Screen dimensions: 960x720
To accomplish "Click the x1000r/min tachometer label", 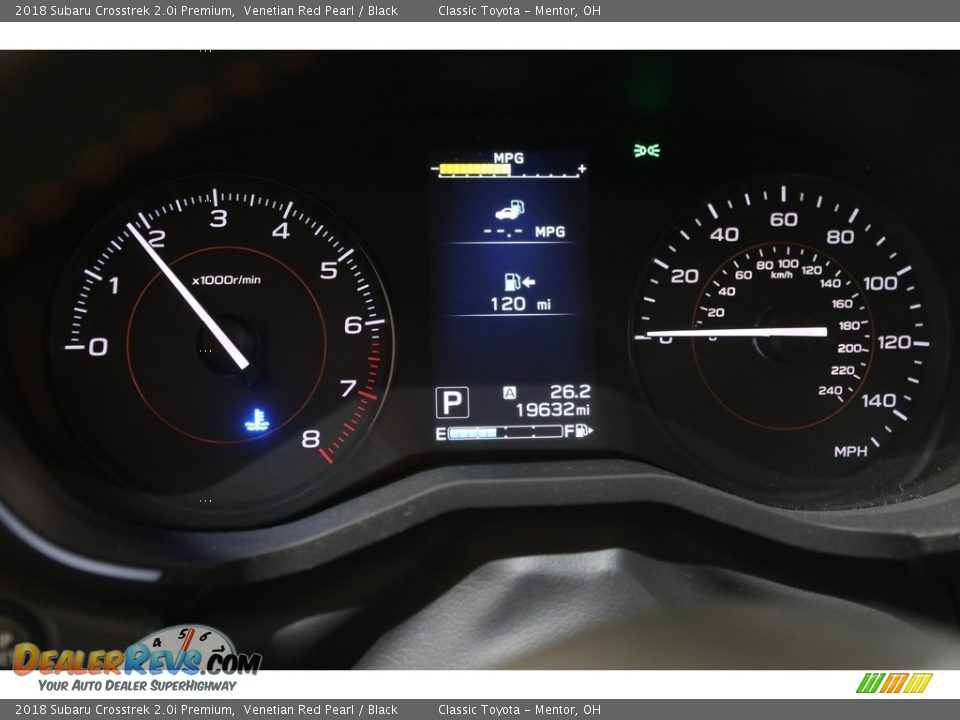I will pos(227,280).
